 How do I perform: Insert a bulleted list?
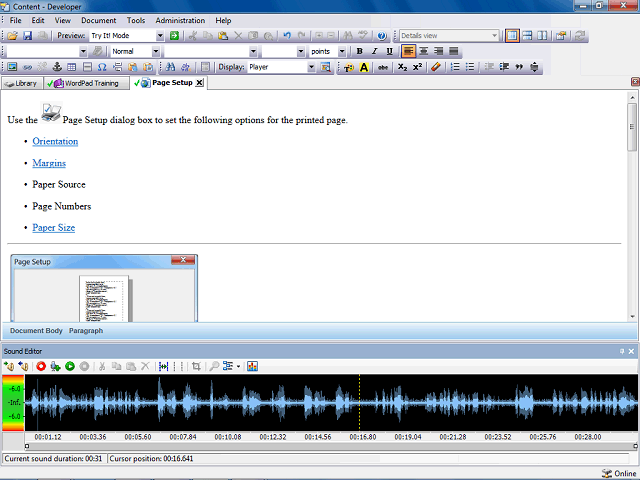470,67
